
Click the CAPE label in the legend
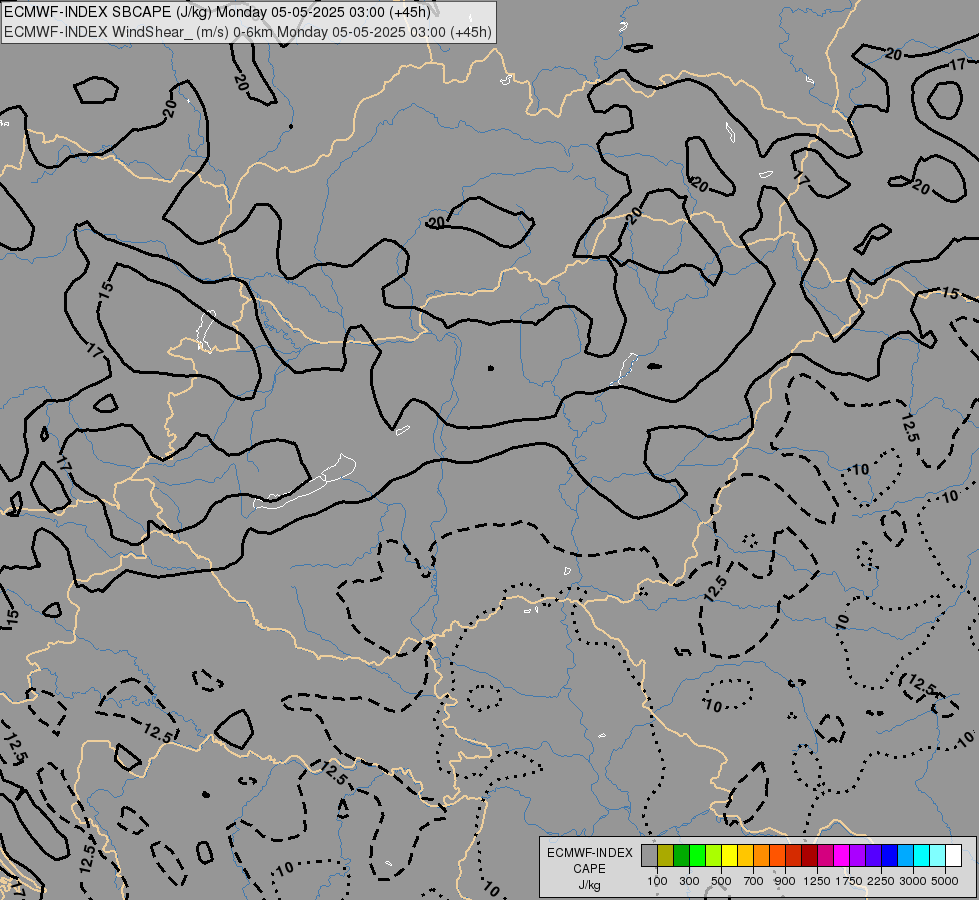click(x=589, y=869)
